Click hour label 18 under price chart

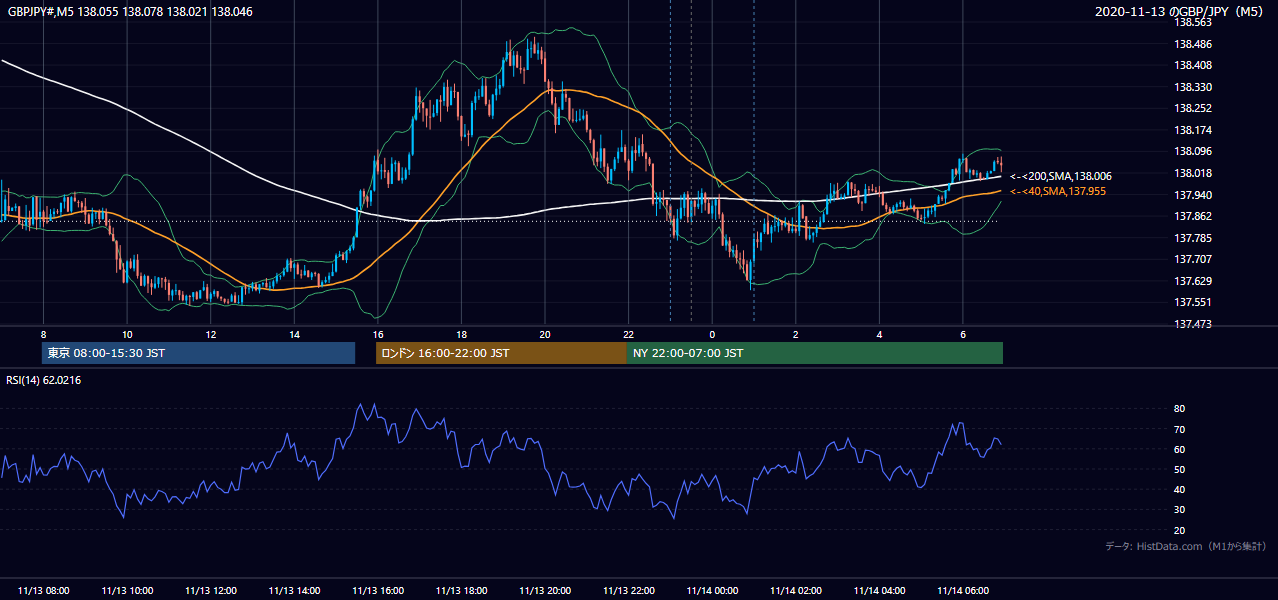click(461, 334)
